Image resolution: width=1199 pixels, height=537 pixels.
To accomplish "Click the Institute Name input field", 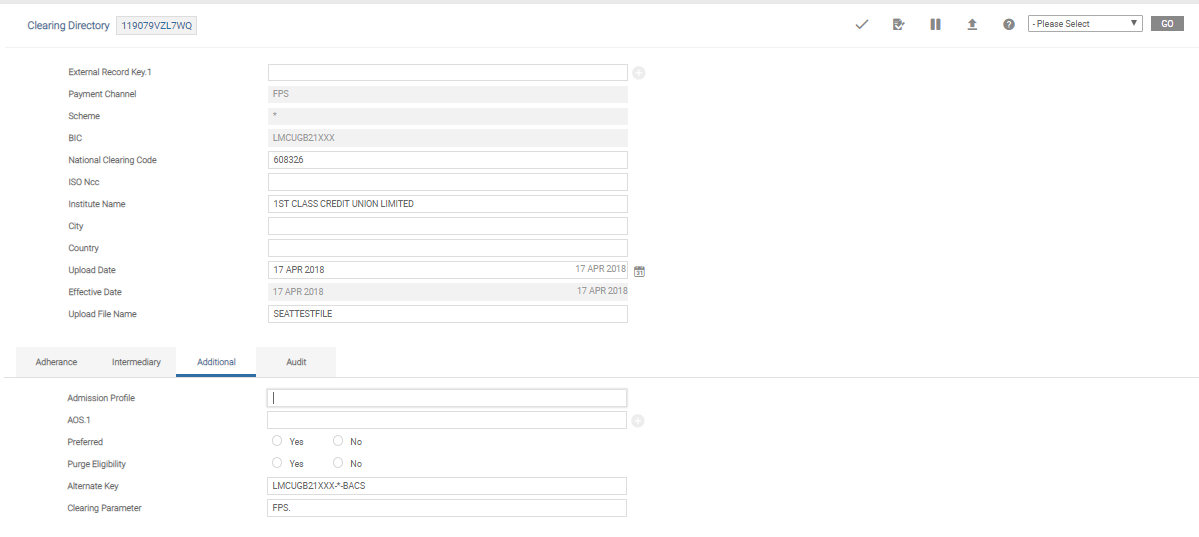I will (447, 204).
